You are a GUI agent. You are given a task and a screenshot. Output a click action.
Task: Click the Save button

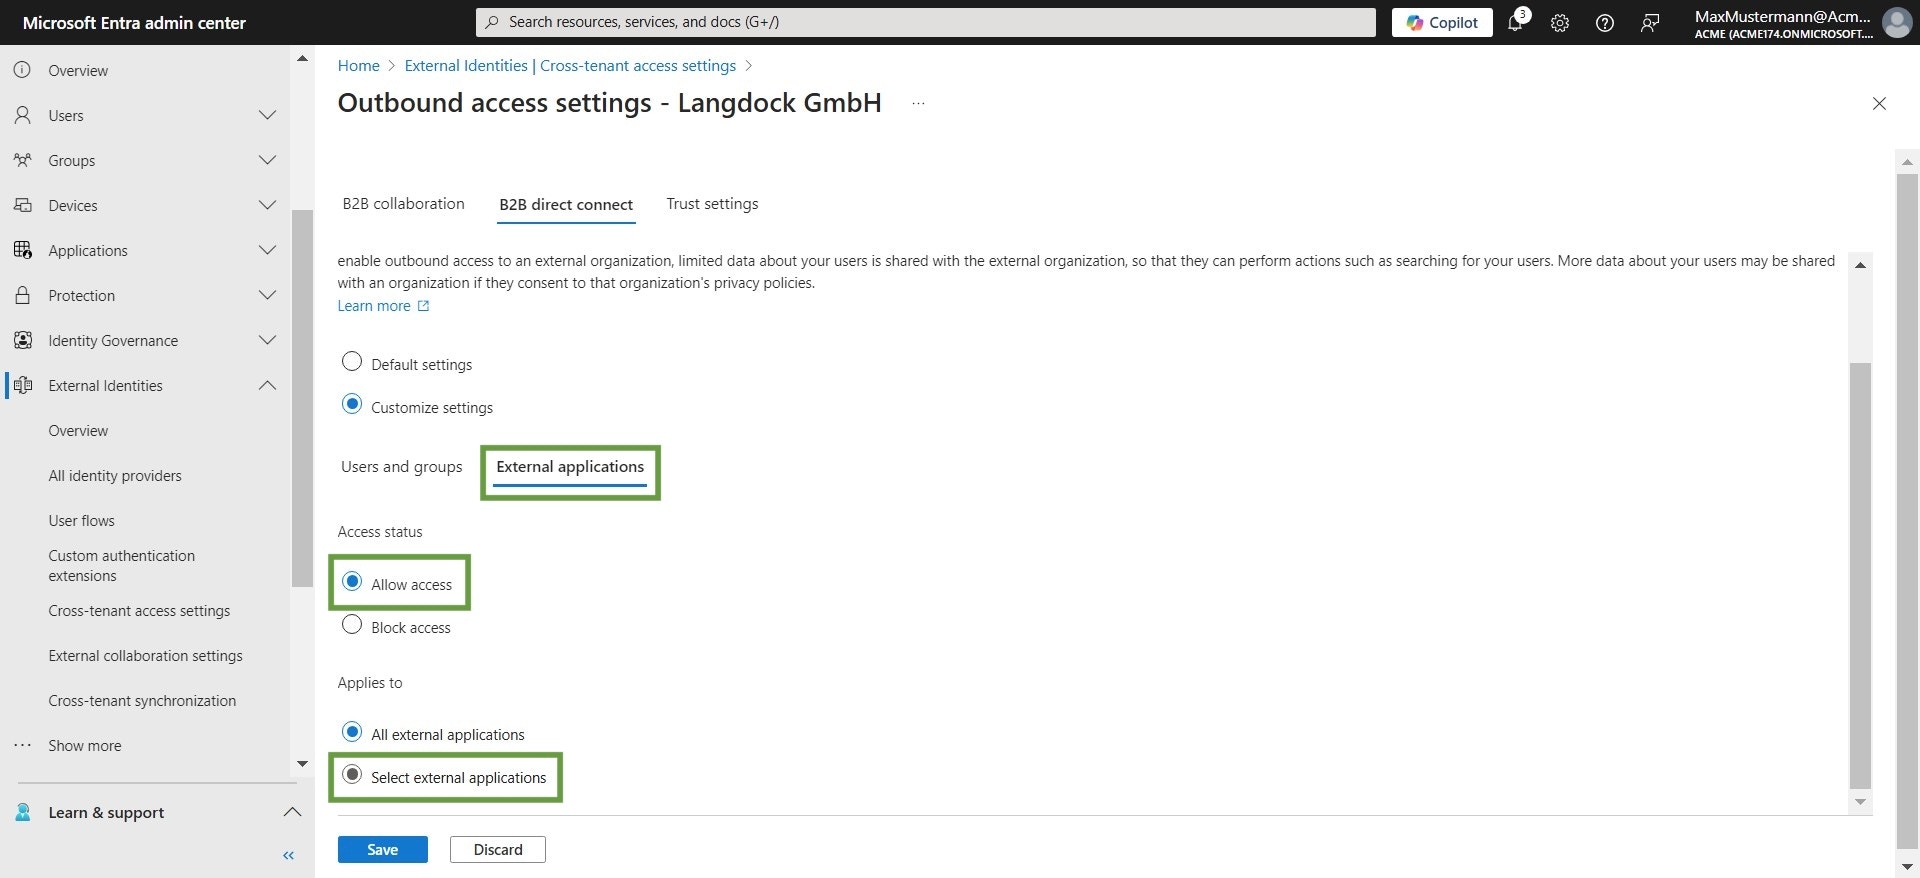point(382,849)
